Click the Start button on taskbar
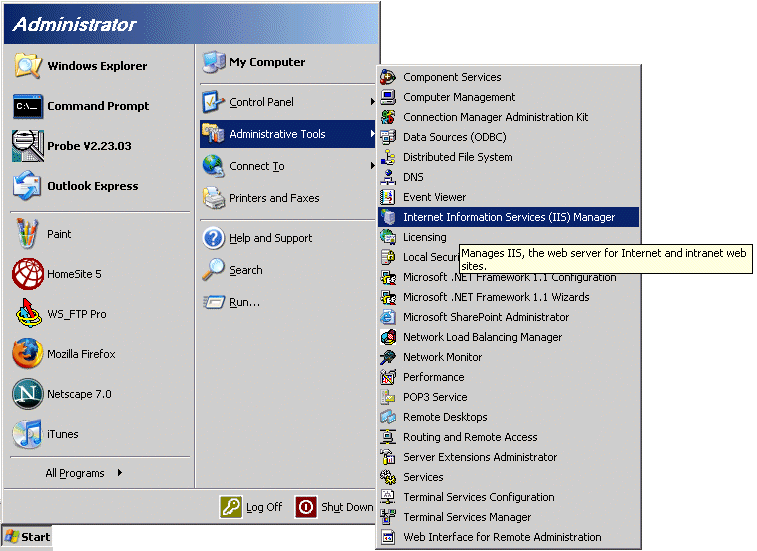 [x=28, y=537]
